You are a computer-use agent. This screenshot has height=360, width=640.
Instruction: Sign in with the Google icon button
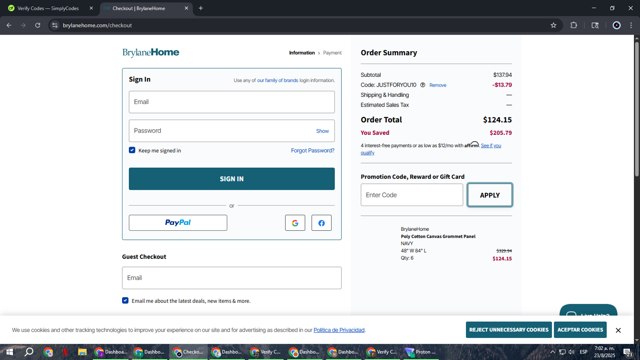(295, 223)
